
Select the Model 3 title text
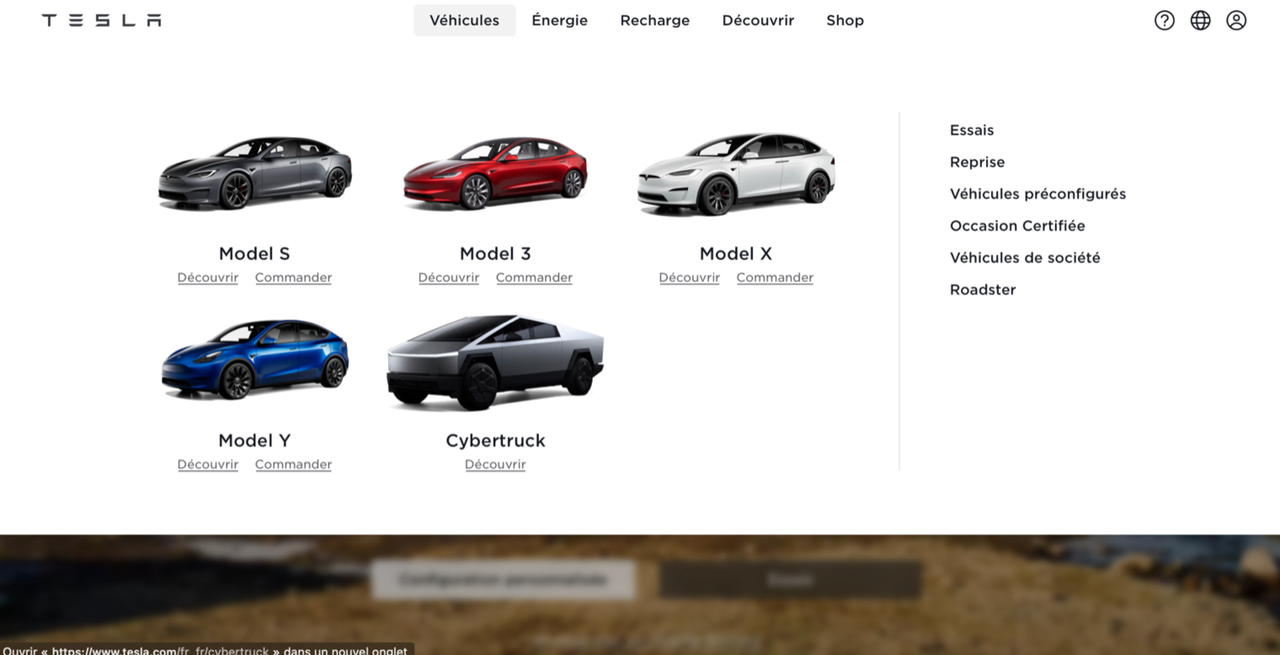[x=495, y=254]
